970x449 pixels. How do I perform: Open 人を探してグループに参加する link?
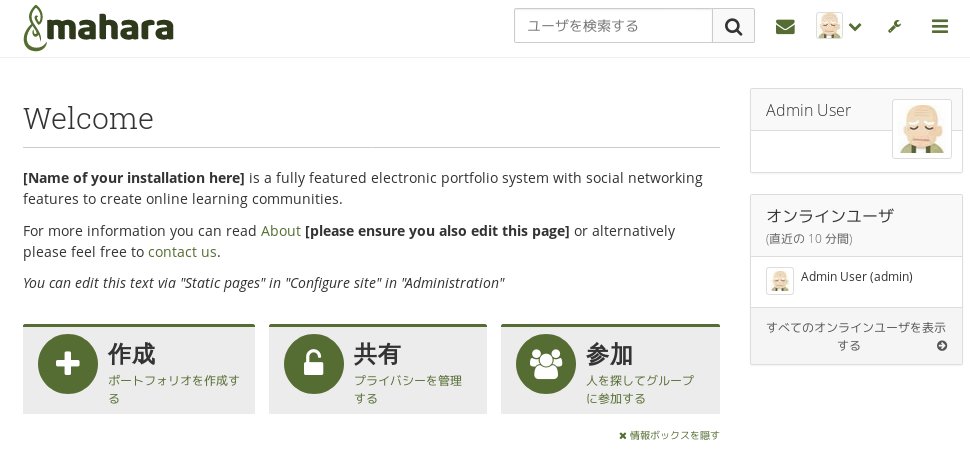click(640, 389)
